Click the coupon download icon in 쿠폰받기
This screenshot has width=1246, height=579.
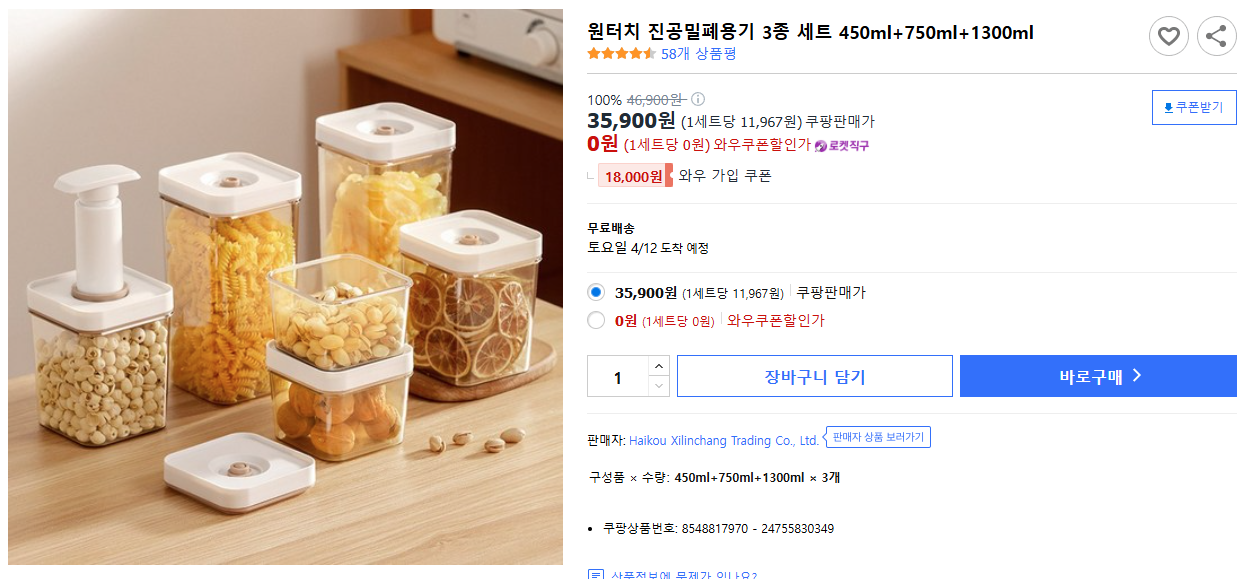1166,107
